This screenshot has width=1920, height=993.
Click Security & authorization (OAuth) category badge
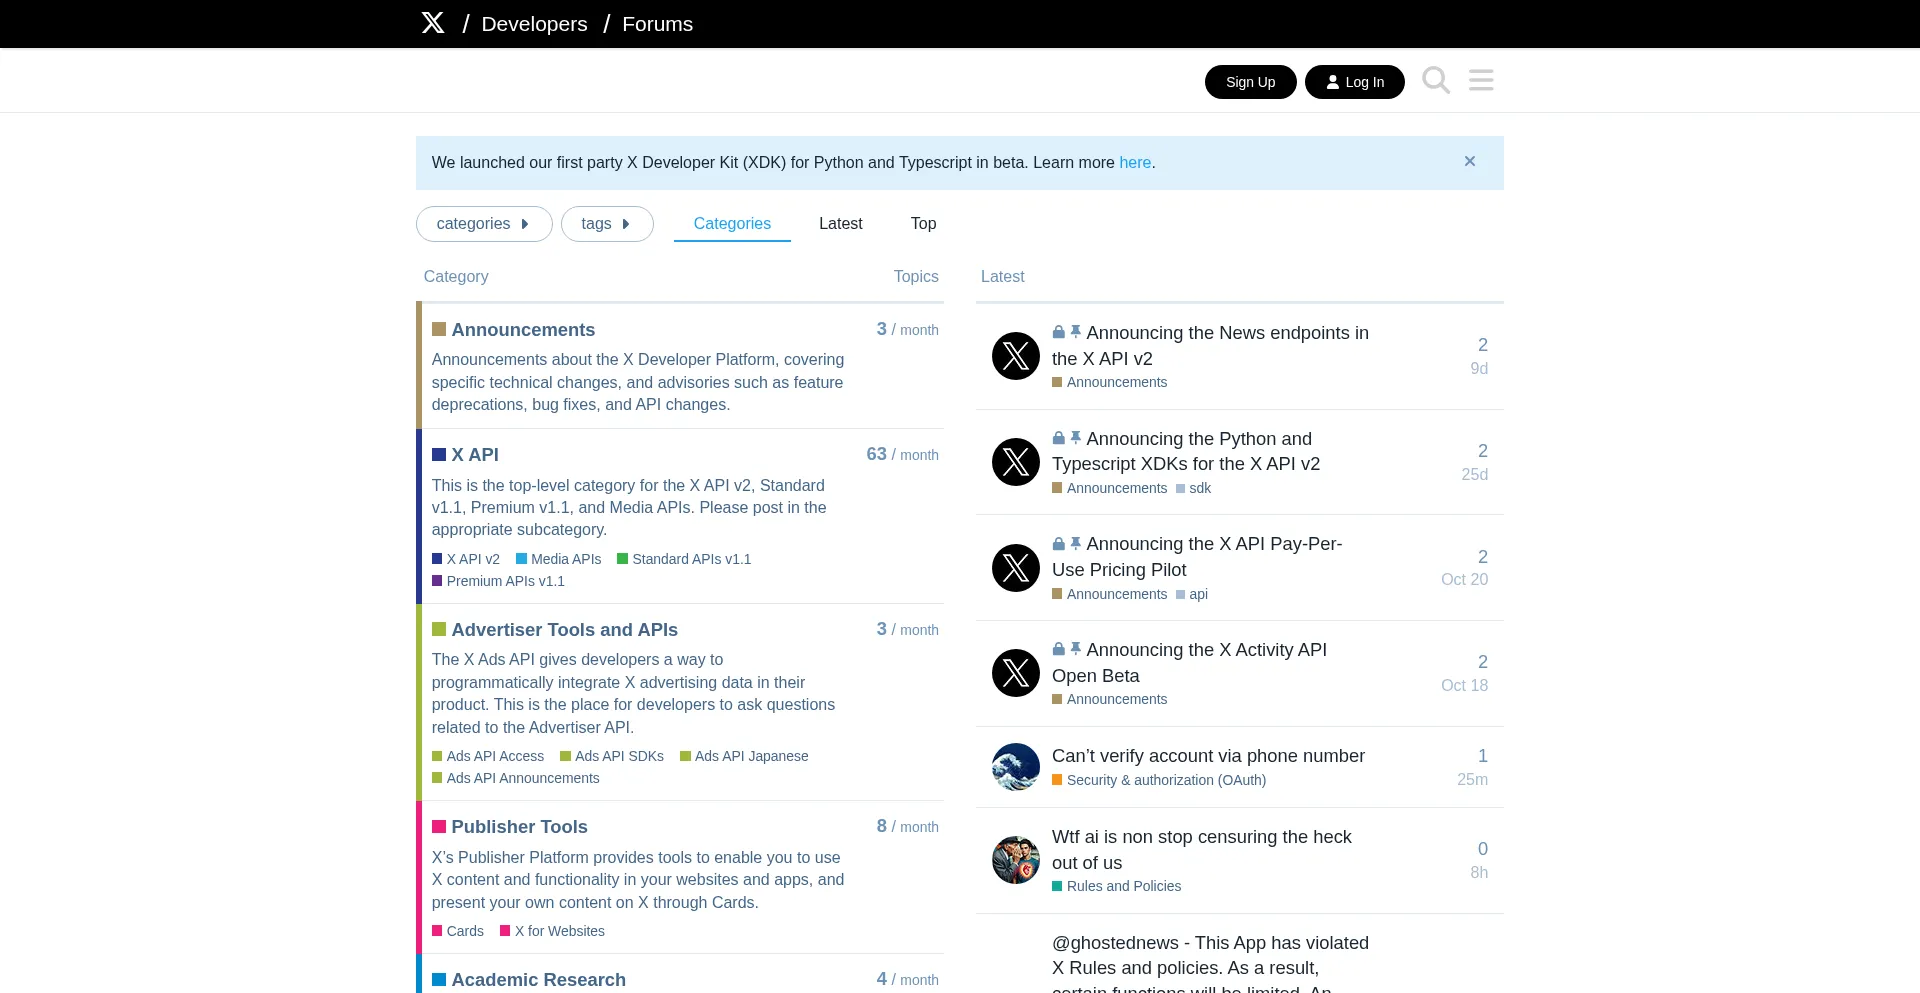[1159, 780]
